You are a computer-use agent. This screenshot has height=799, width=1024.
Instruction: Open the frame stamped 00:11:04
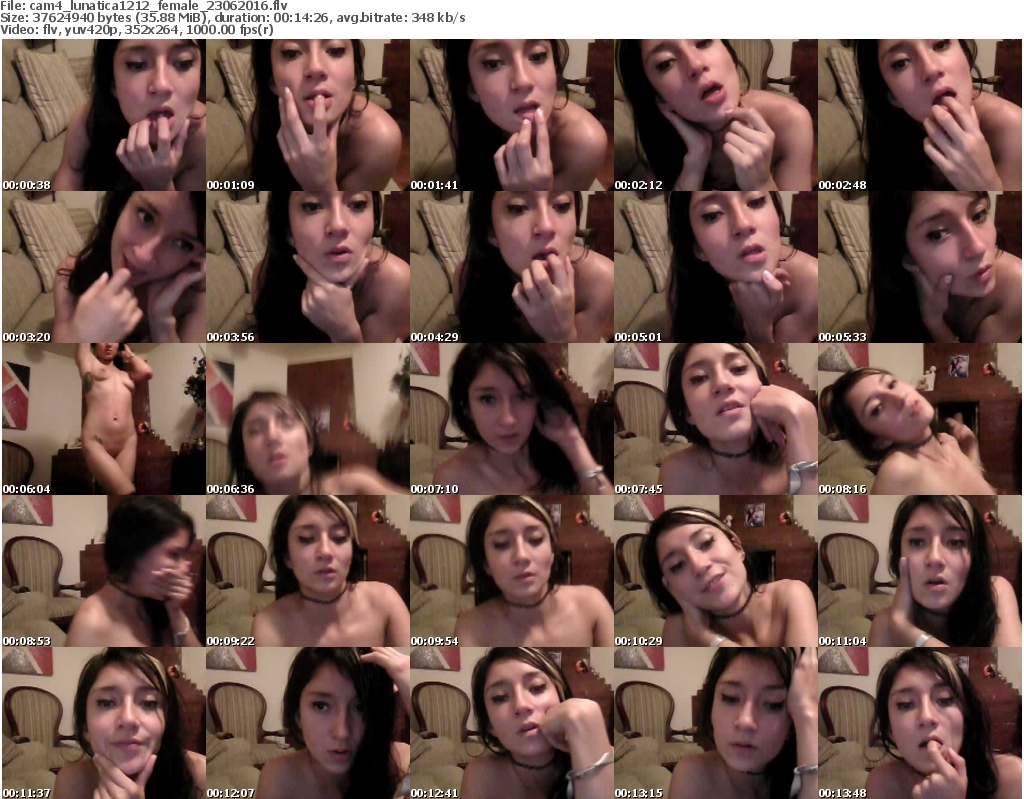pyautogui.click(x=920, y=571)
